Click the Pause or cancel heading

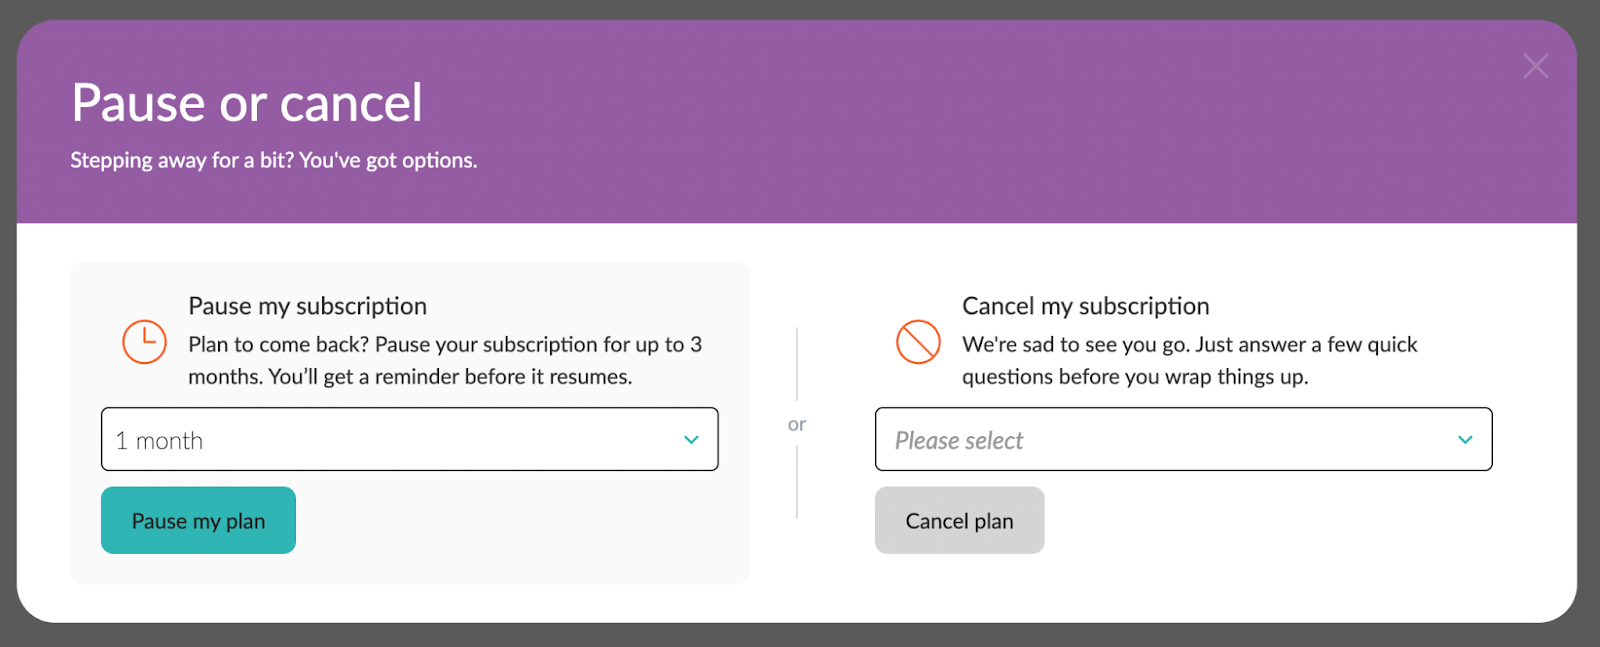tap(247, 103)
